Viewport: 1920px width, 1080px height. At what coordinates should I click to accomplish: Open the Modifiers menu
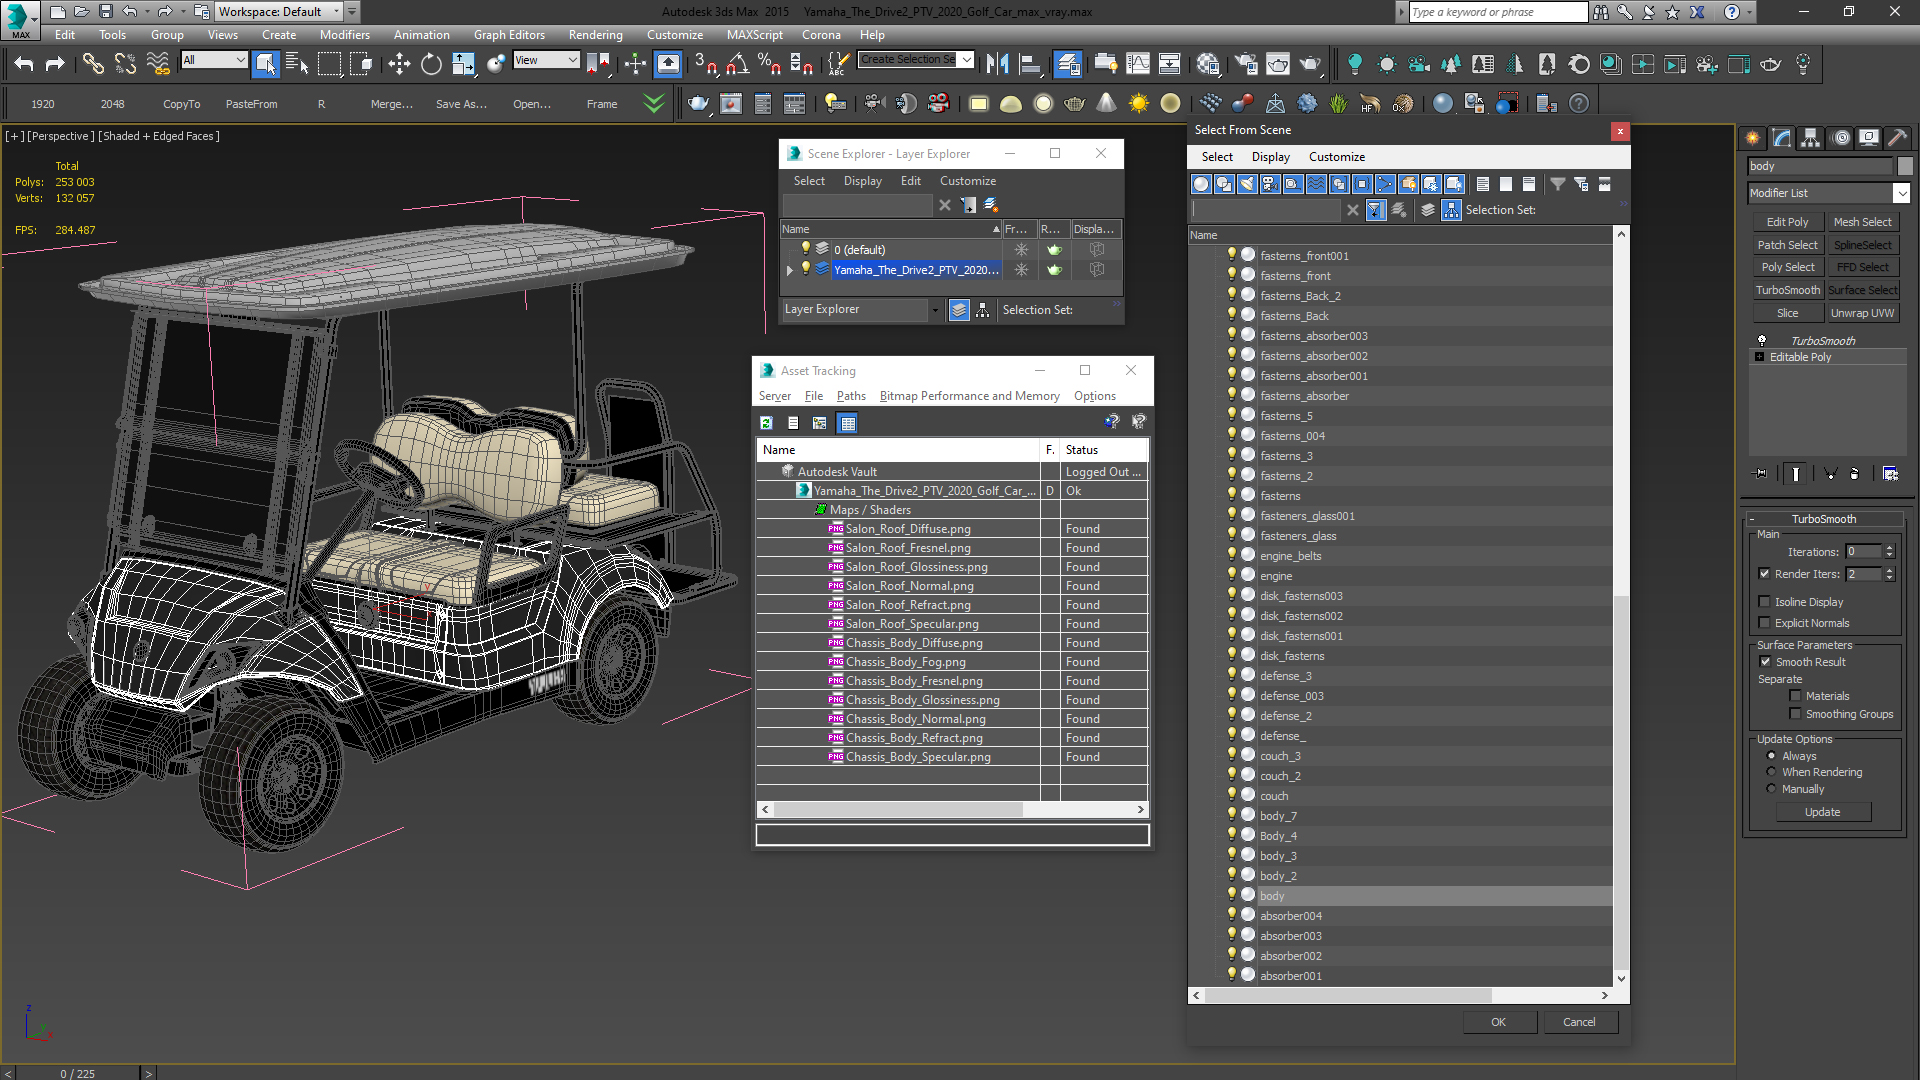tap(344, 35)
